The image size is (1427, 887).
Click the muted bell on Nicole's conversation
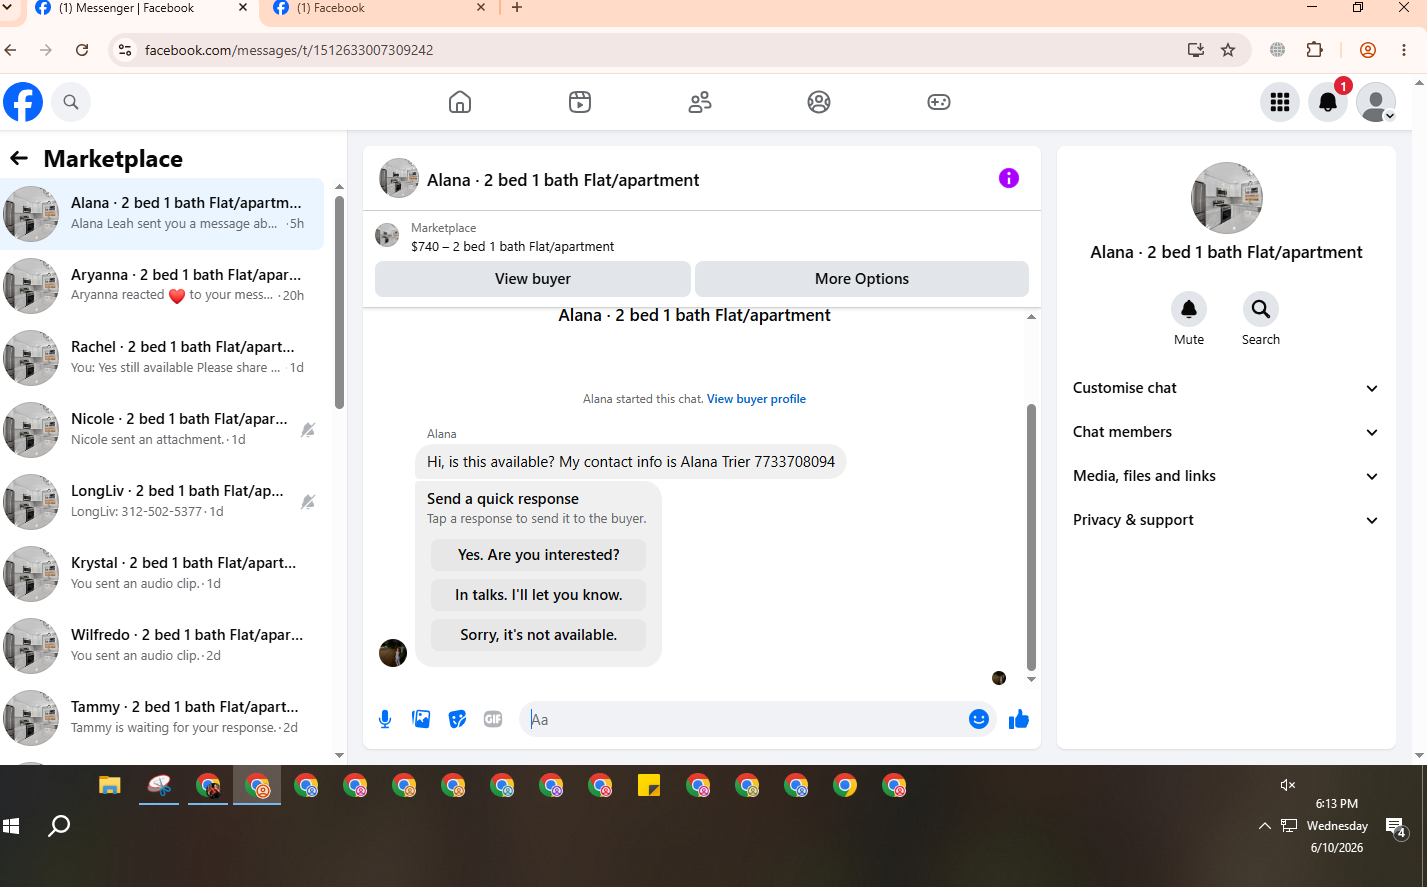tap(308, 430)
